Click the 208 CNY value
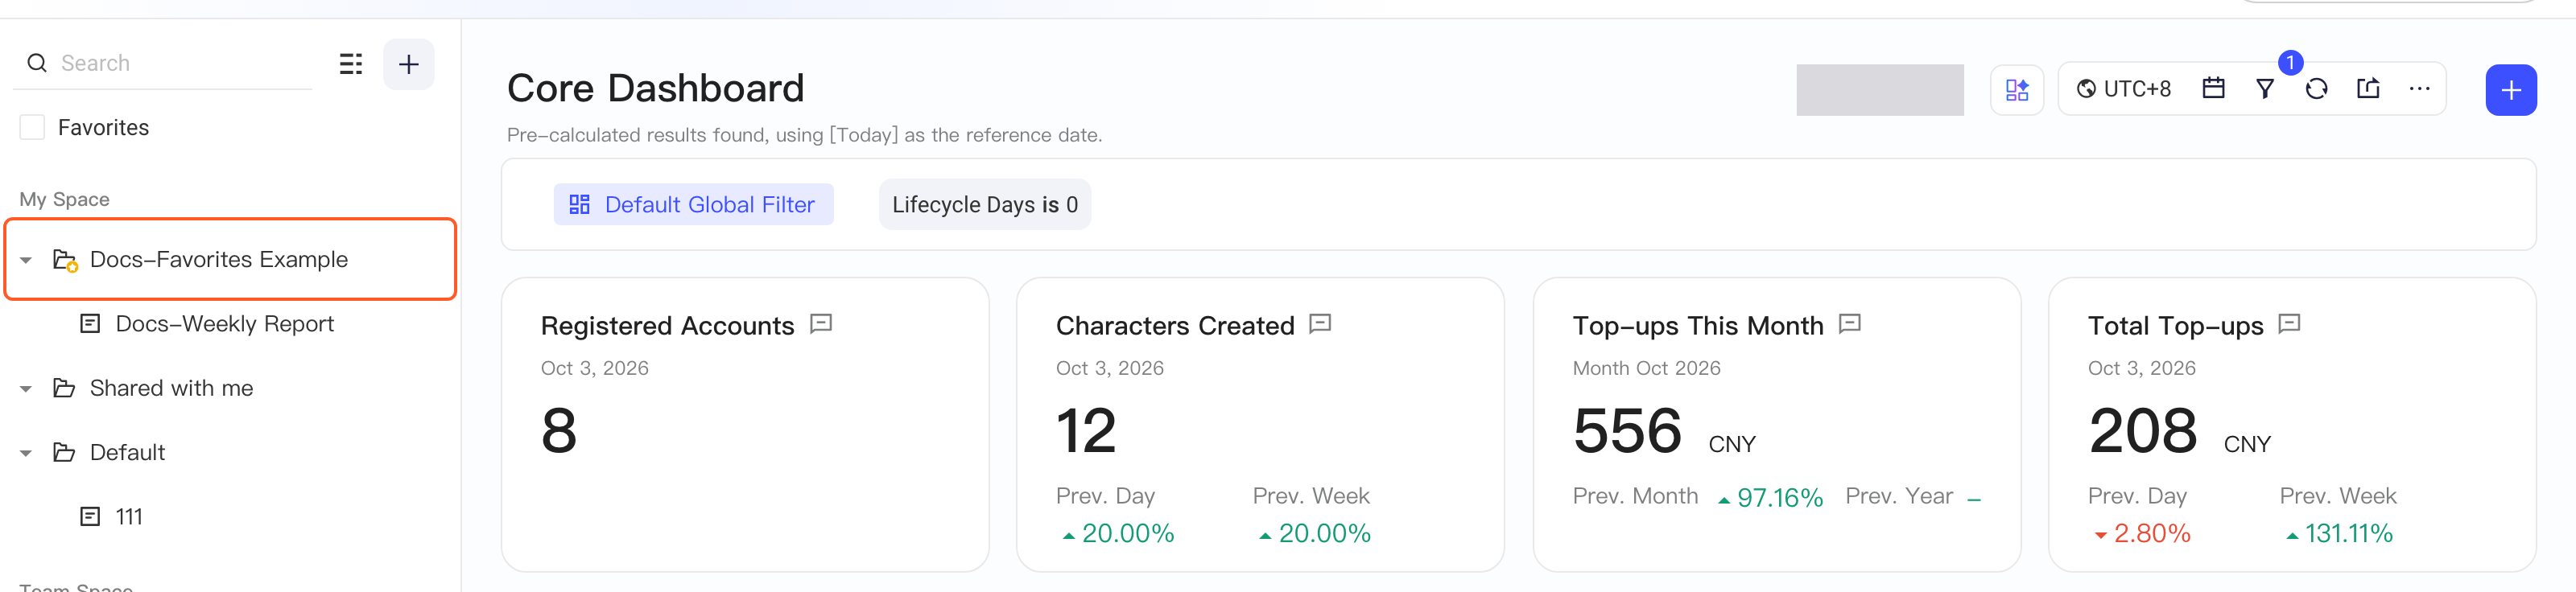This screenshot has height=592, width=2576. coord(2179,432)
